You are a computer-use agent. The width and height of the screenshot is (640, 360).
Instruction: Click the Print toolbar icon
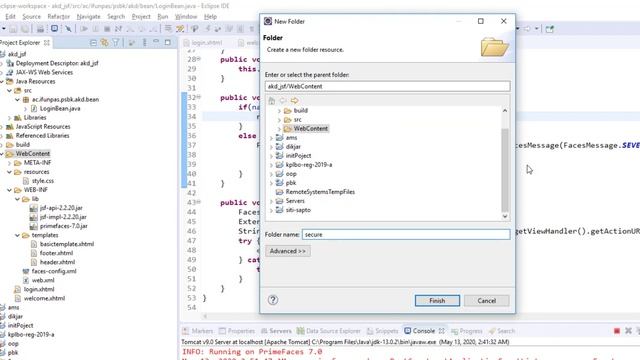(40, 29)
